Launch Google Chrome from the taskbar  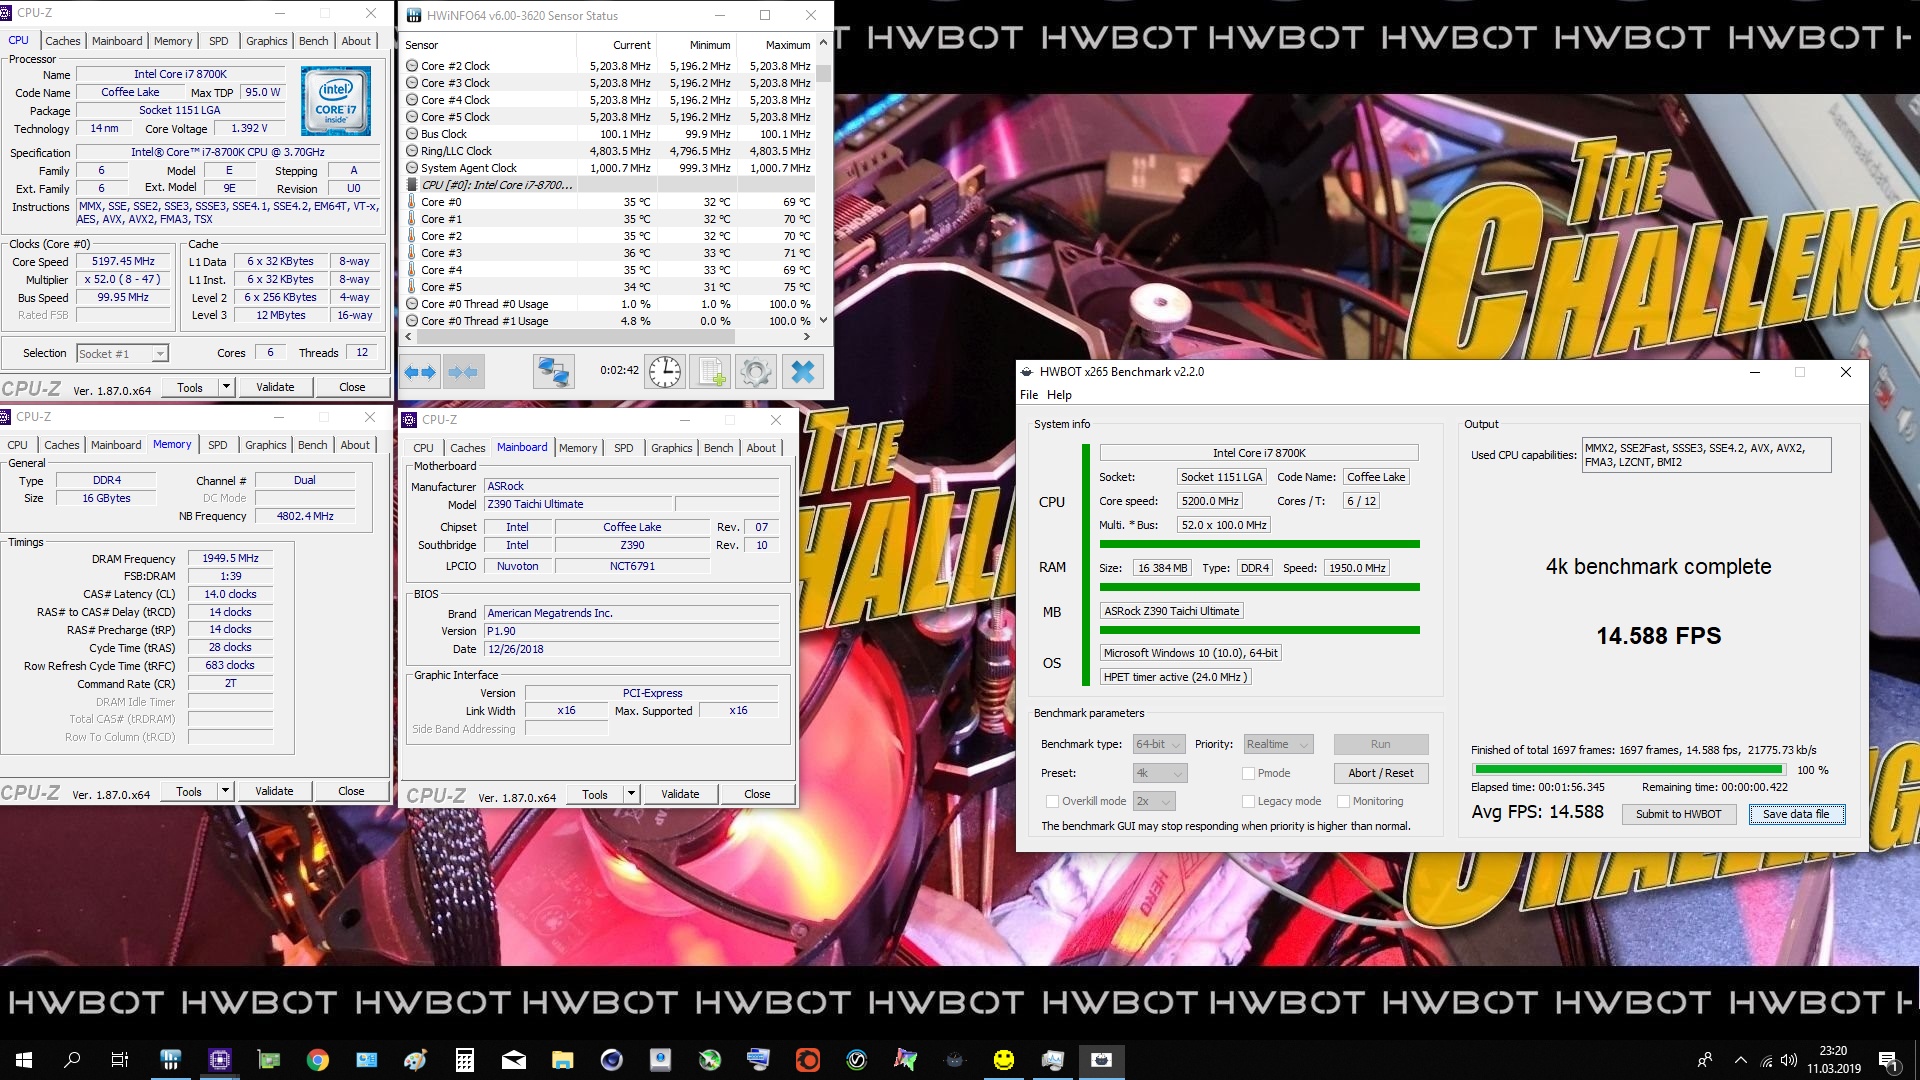(318, 1060)
